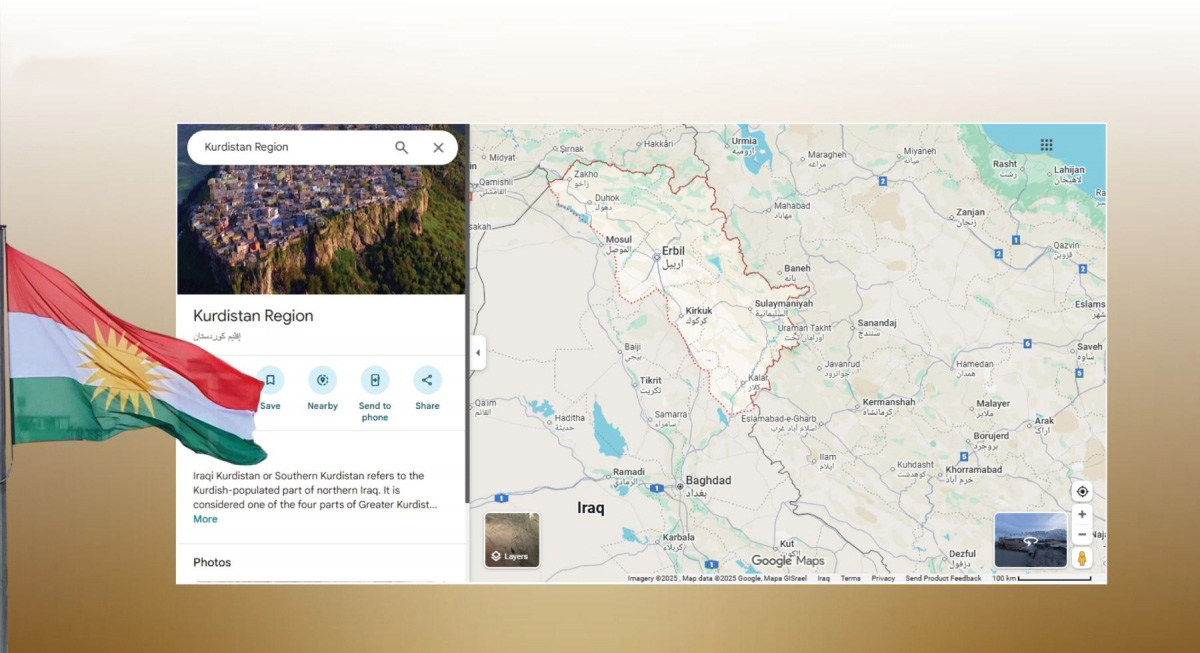
Task: Zoom in with the plus button
Action: click(1081, 513)
